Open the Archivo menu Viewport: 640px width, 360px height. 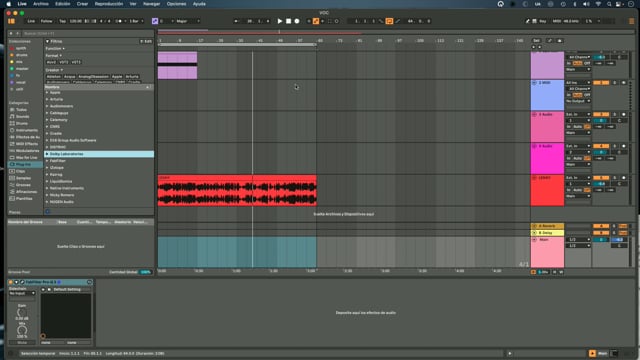pyautogui.click(x=41, y=4)
